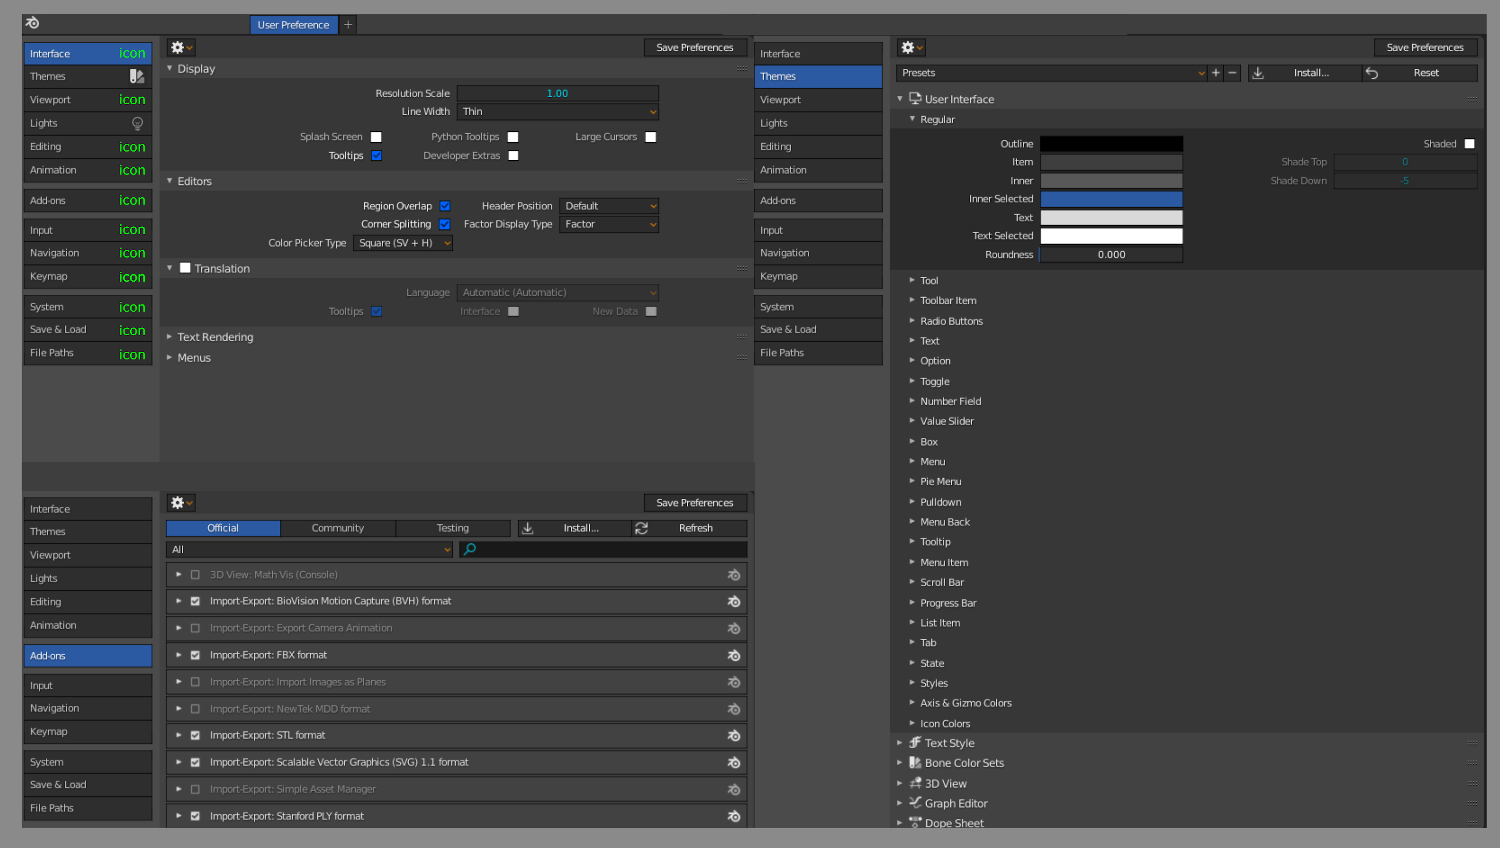Click the Blender logo in the top-left corner
This screenshot has height=848, width=1500.
[32, 23]
